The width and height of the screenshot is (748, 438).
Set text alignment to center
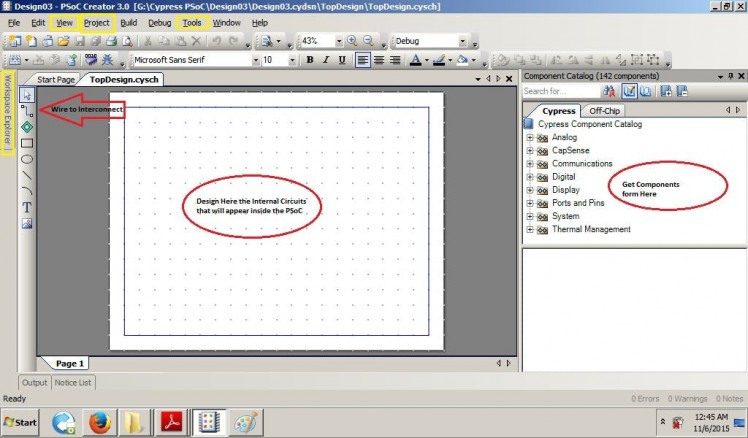pos(379,60)
